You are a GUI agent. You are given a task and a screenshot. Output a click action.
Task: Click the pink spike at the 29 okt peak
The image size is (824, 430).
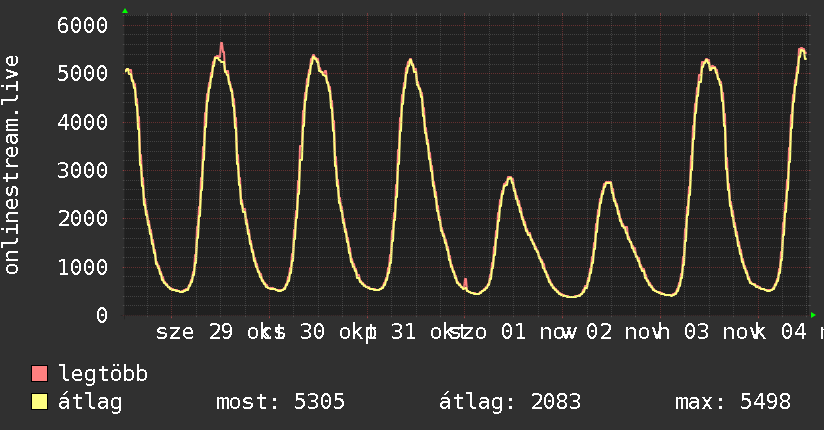[222, 50]
